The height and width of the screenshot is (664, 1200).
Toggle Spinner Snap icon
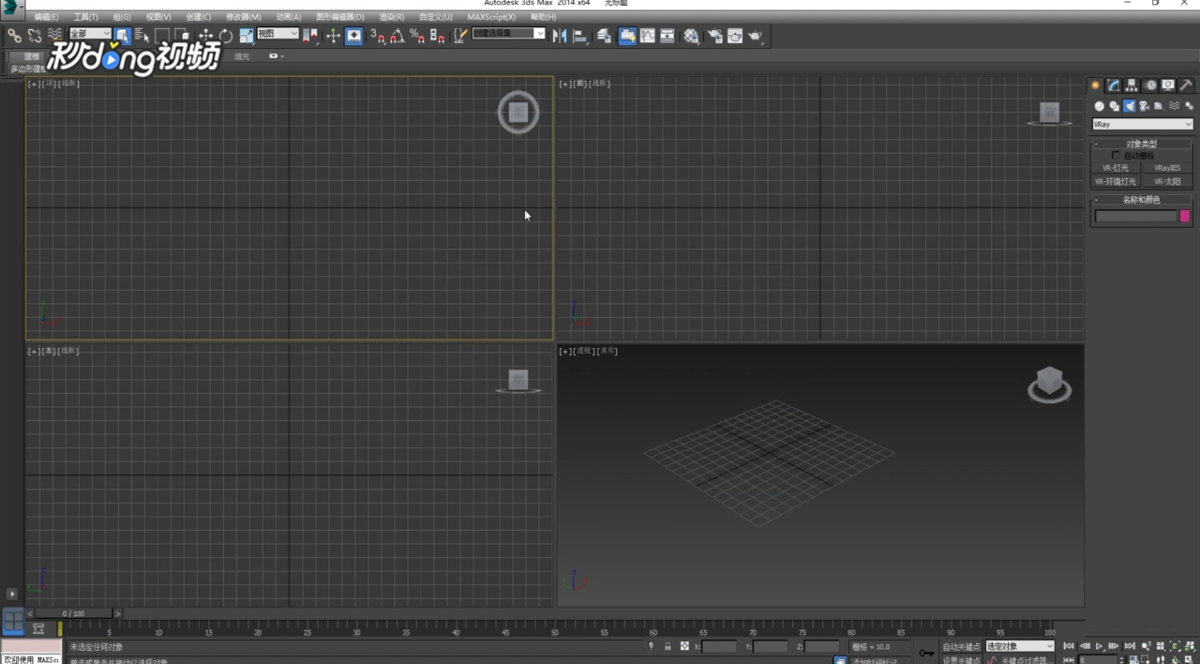click(437, 36)
